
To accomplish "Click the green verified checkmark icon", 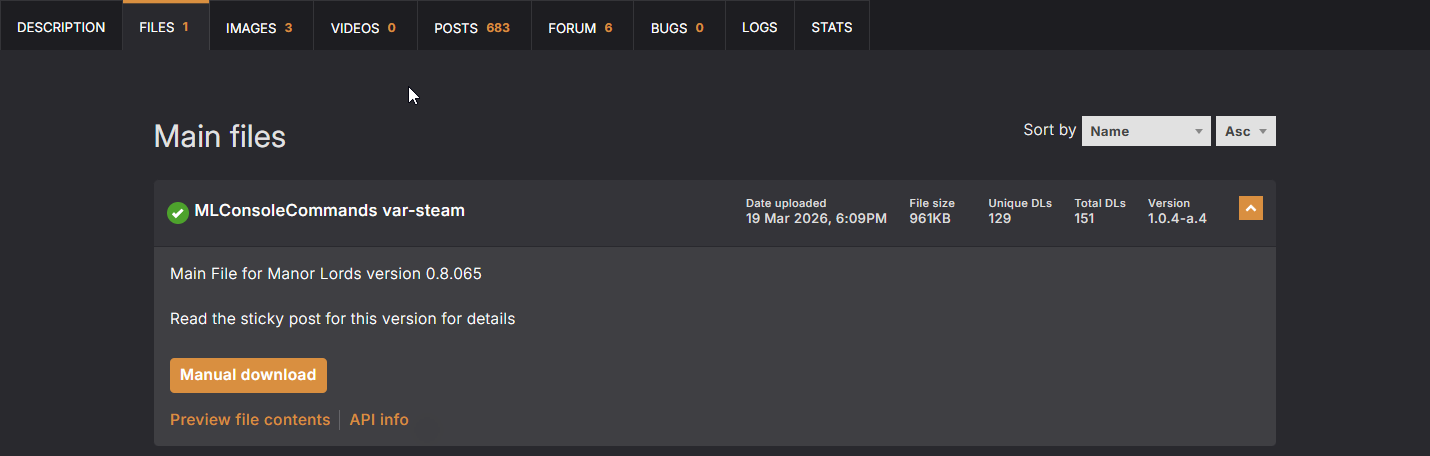I will (178, 212).
